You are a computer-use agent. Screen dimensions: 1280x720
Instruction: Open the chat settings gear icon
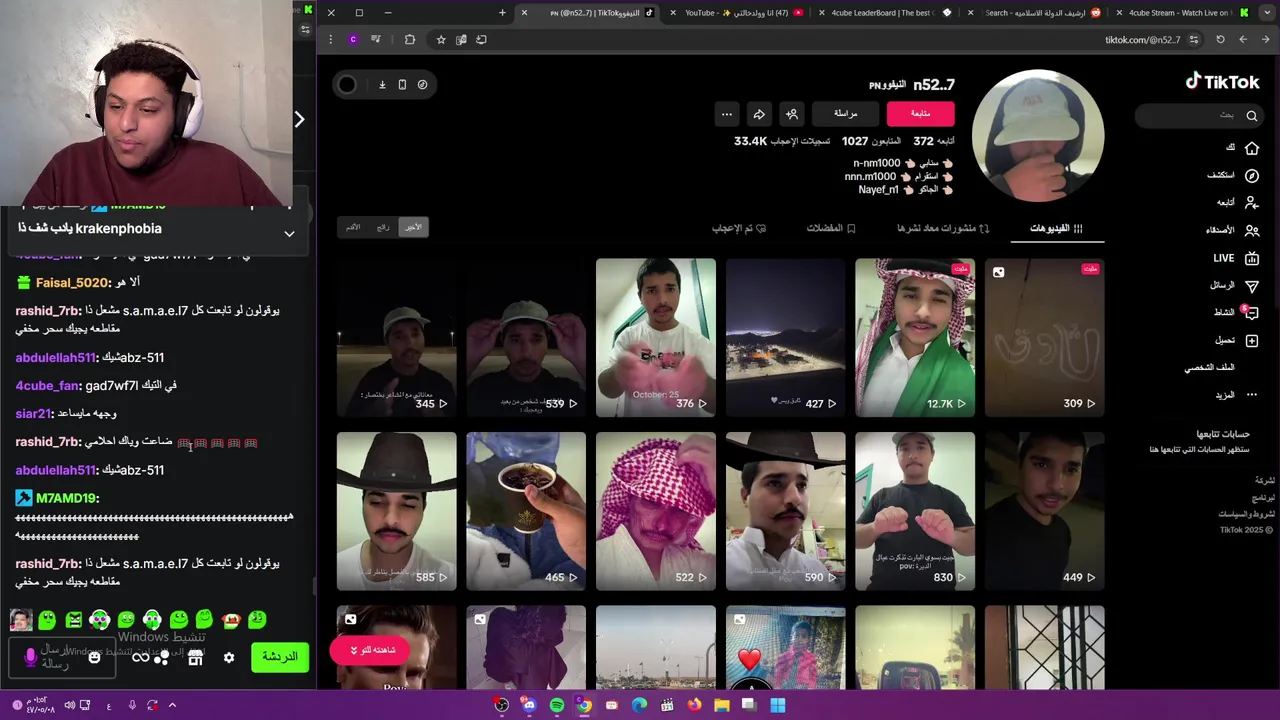click(229, 657)
